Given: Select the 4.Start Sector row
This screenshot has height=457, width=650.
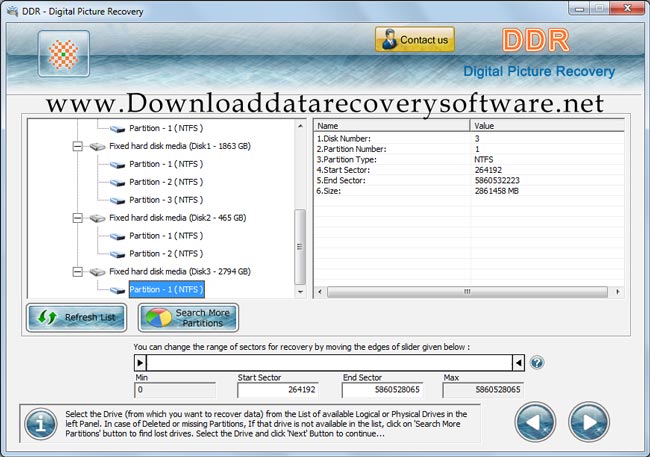Looking at the screenshot, I should (469, 170).
